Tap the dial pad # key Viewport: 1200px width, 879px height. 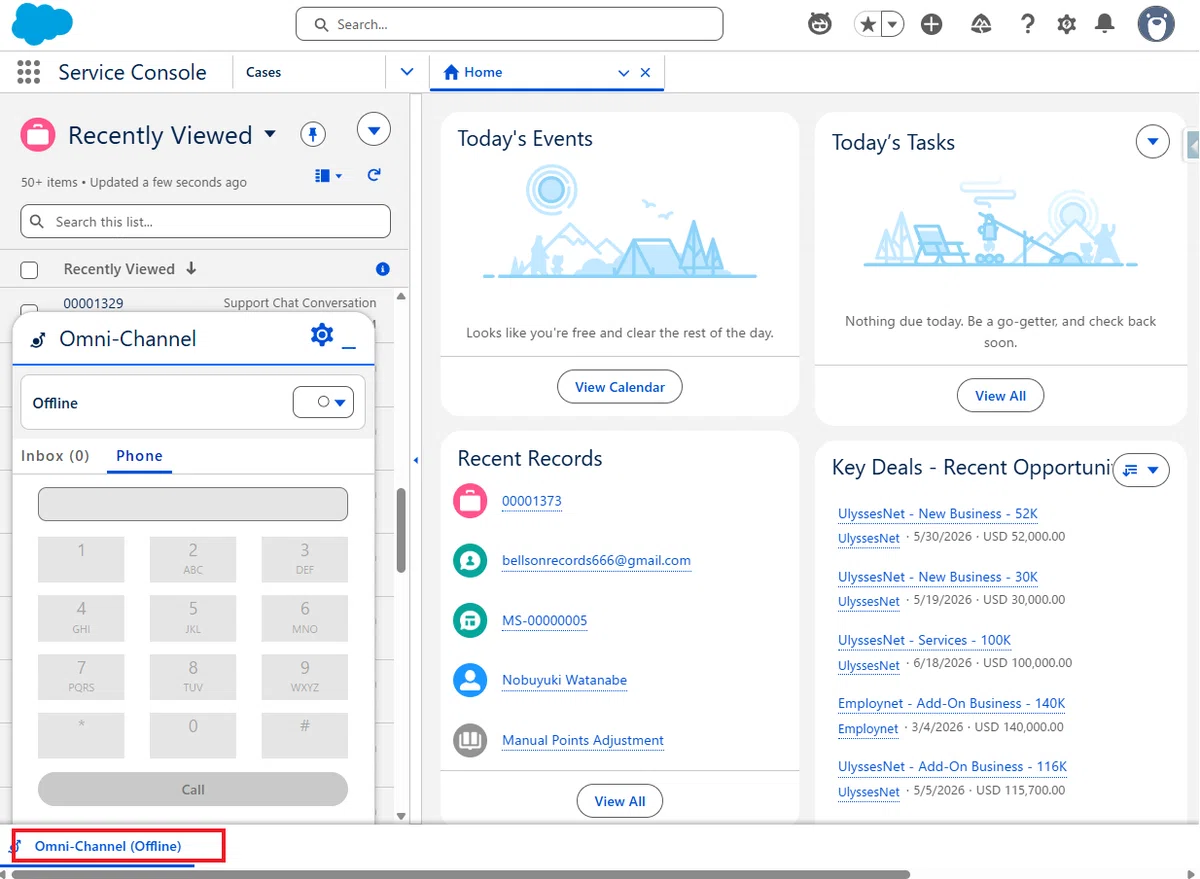tap(305, 735)
